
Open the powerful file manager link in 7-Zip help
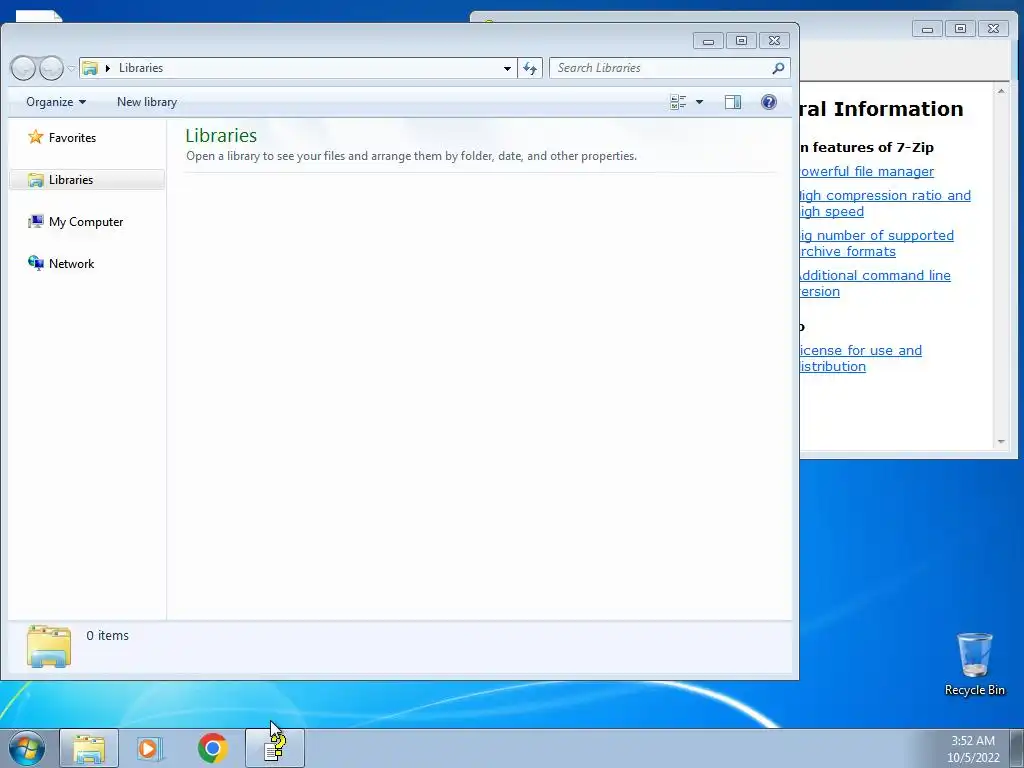867,172
